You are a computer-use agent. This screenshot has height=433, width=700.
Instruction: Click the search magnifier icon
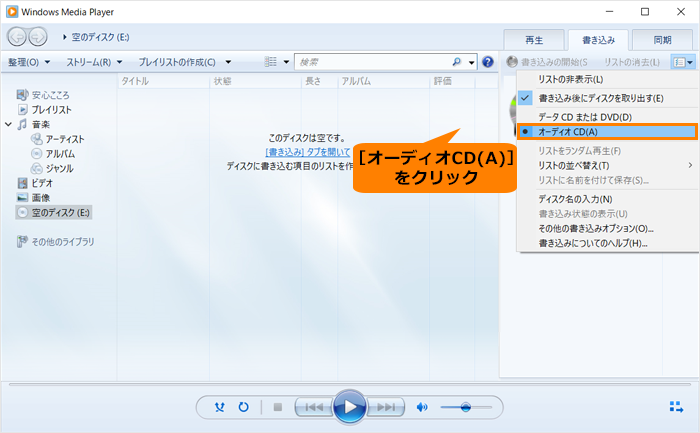(456, 62)
